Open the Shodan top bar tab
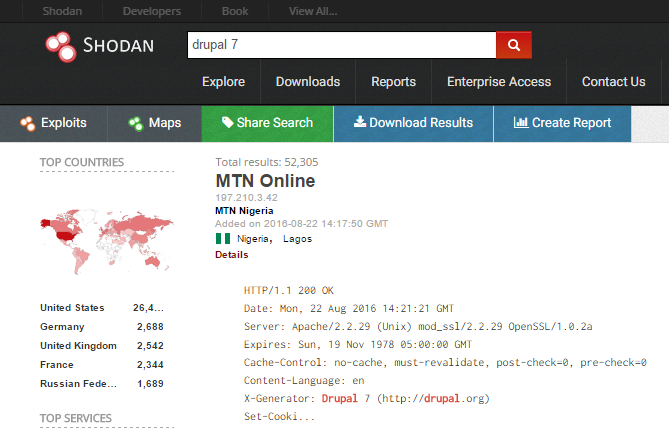Screen dimensions: 669x431 pos(62,11)
